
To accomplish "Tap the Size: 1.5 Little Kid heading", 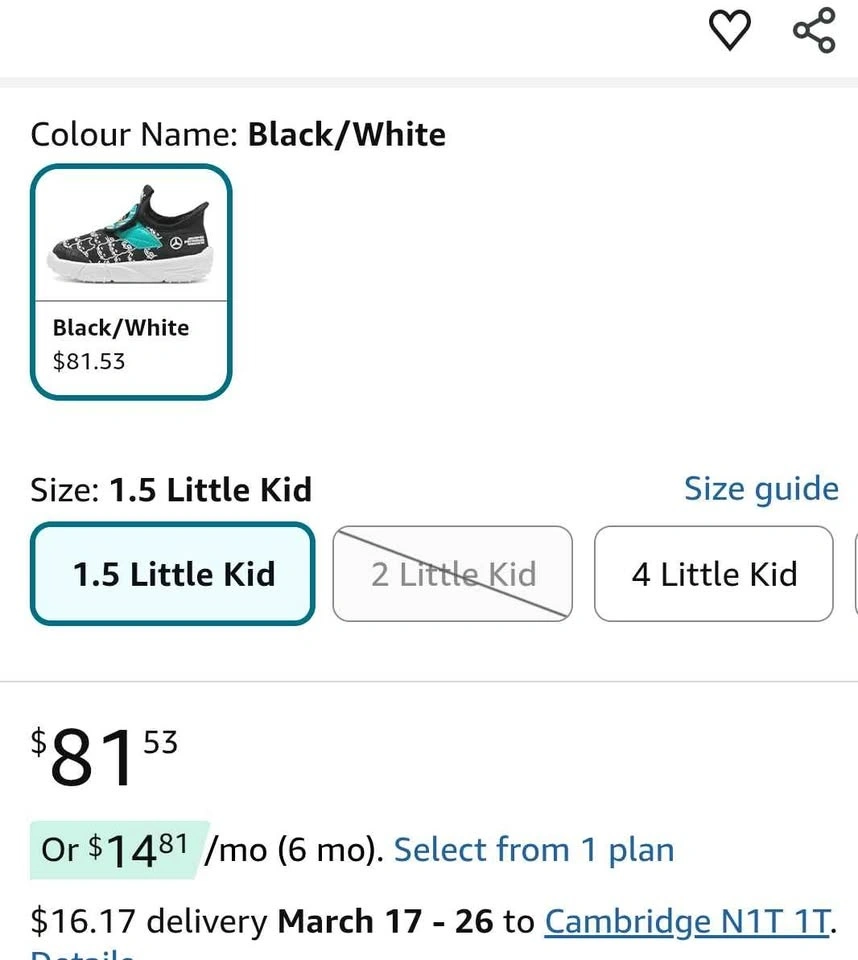I will point(171,490).
